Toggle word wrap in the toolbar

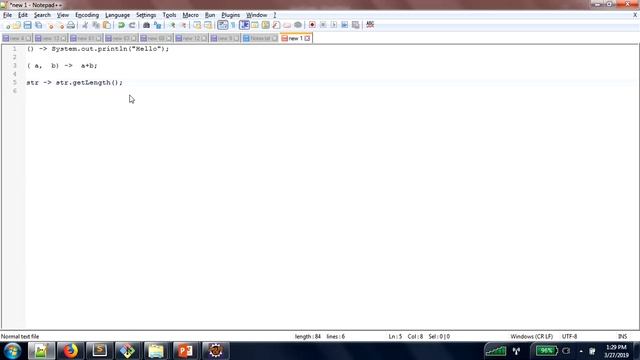coord(222,25)
